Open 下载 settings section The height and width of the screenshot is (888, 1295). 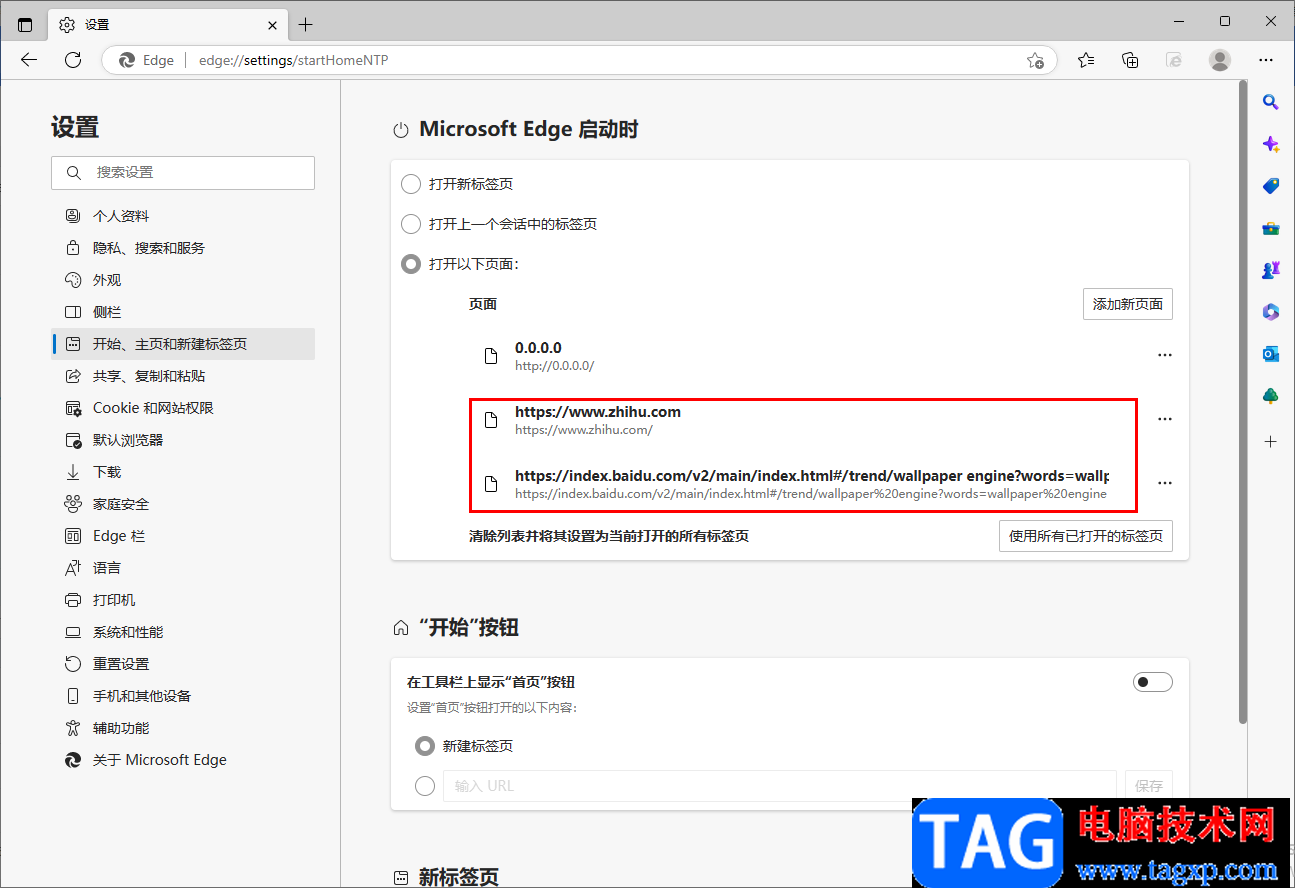click(x=183, y=472)
